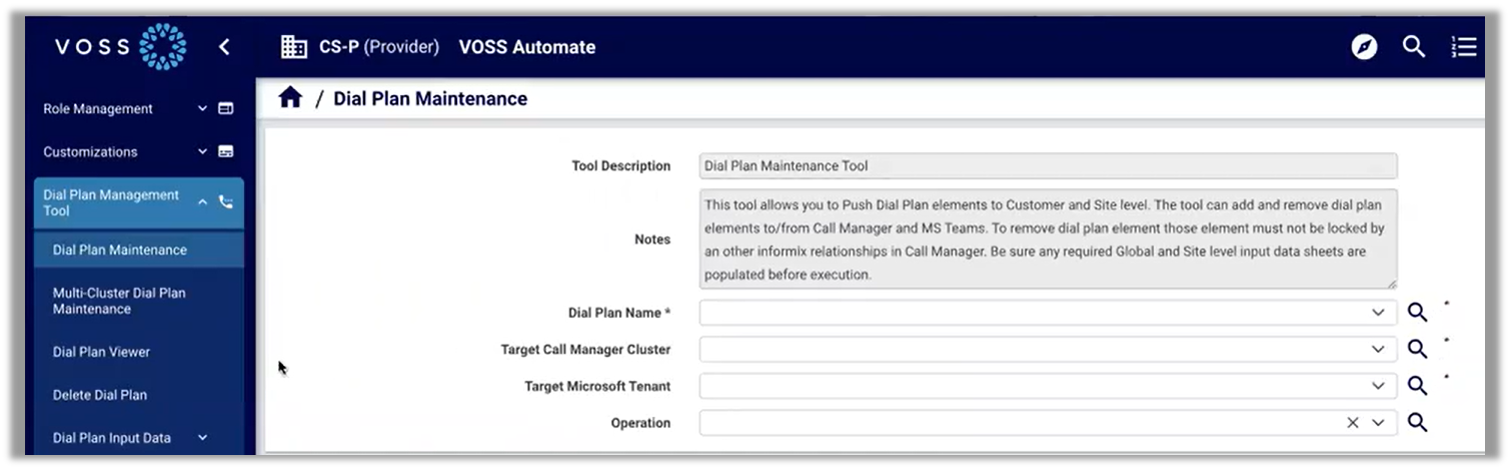The width and height of the screenshot is (1510, 470).
Task: Click Dial Plan Management Tool phone icon
Action: (226, 202)
